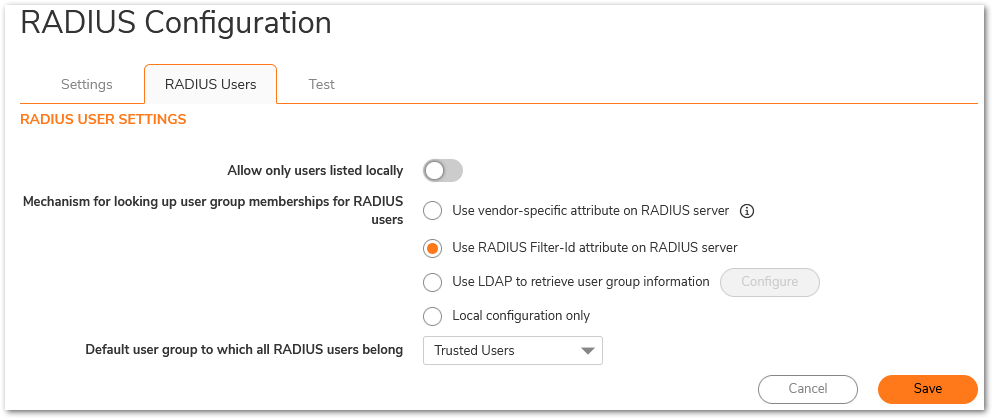
Task: Click the RADIUS USER SETTINGS section heading
Action: tap(103, 119)
